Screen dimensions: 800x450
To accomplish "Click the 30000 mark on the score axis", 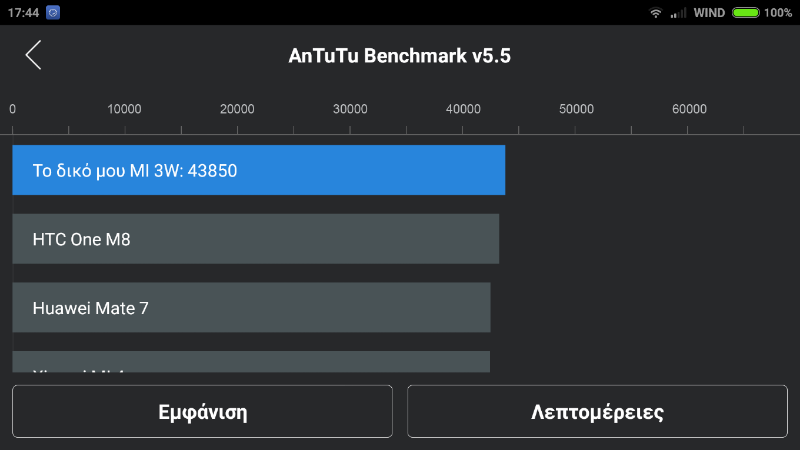I will 350,110.
